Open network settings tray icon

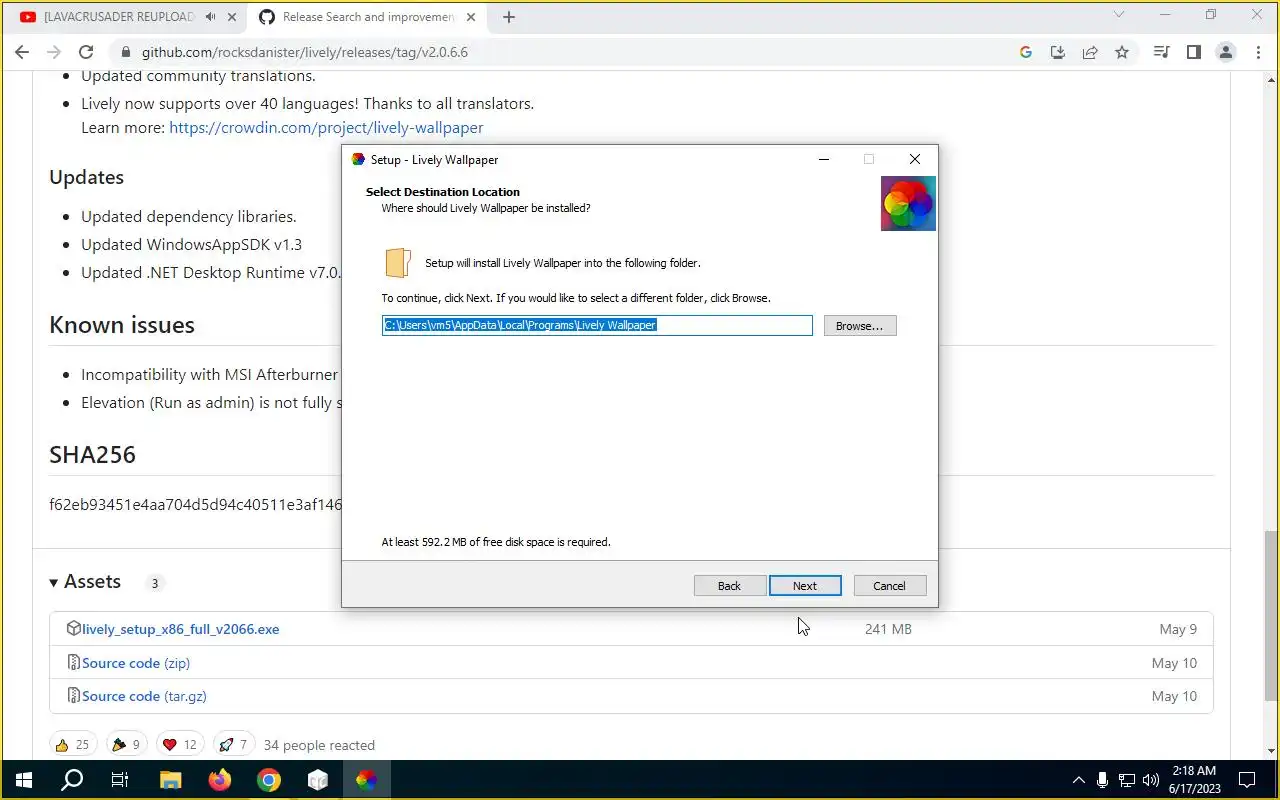pyautogui.click(x=1127, y=780)
